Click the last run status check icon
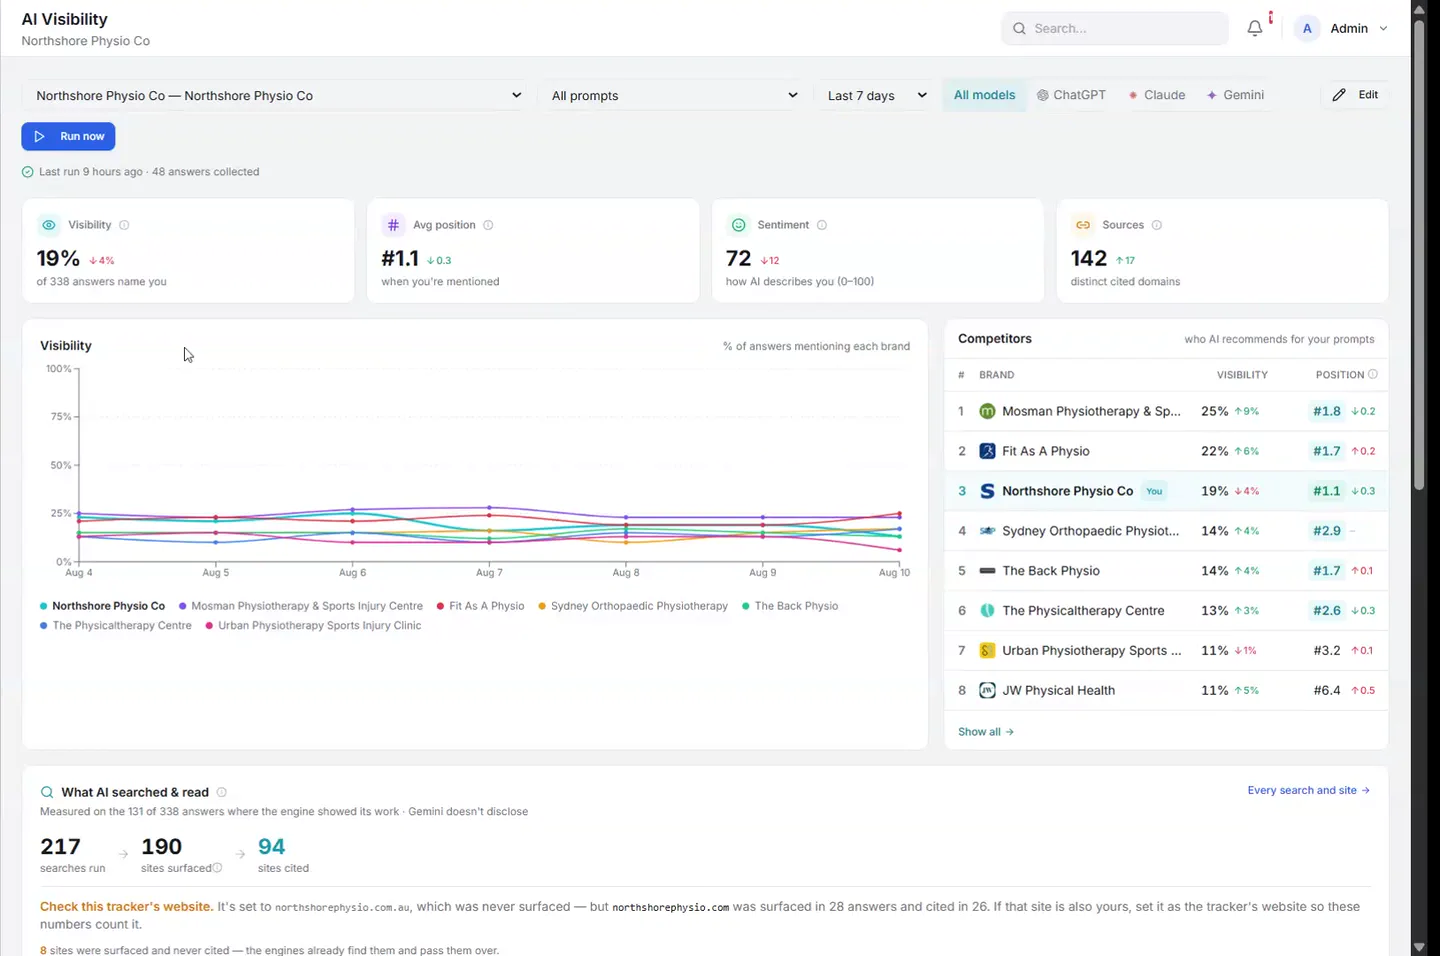Screen dimensions: 1440x956 click(28, 172)
